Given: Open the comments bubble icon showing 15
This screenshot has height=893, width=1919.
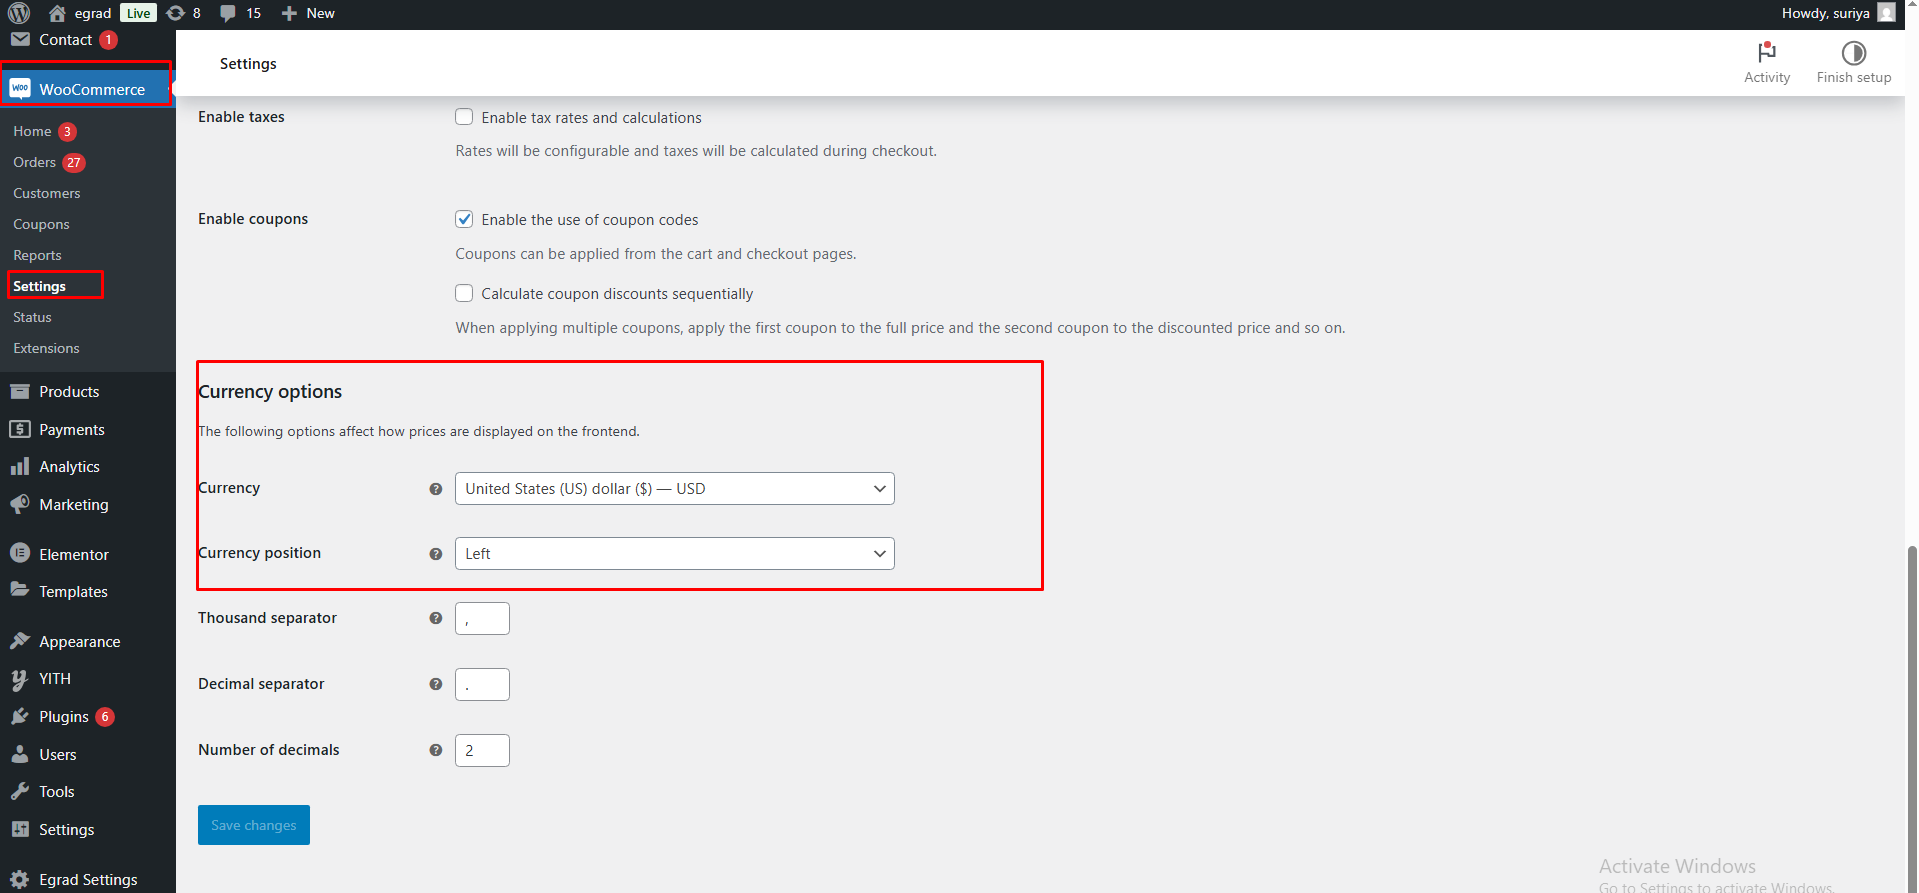Looking at the screenshot, I should pos(228,13).
